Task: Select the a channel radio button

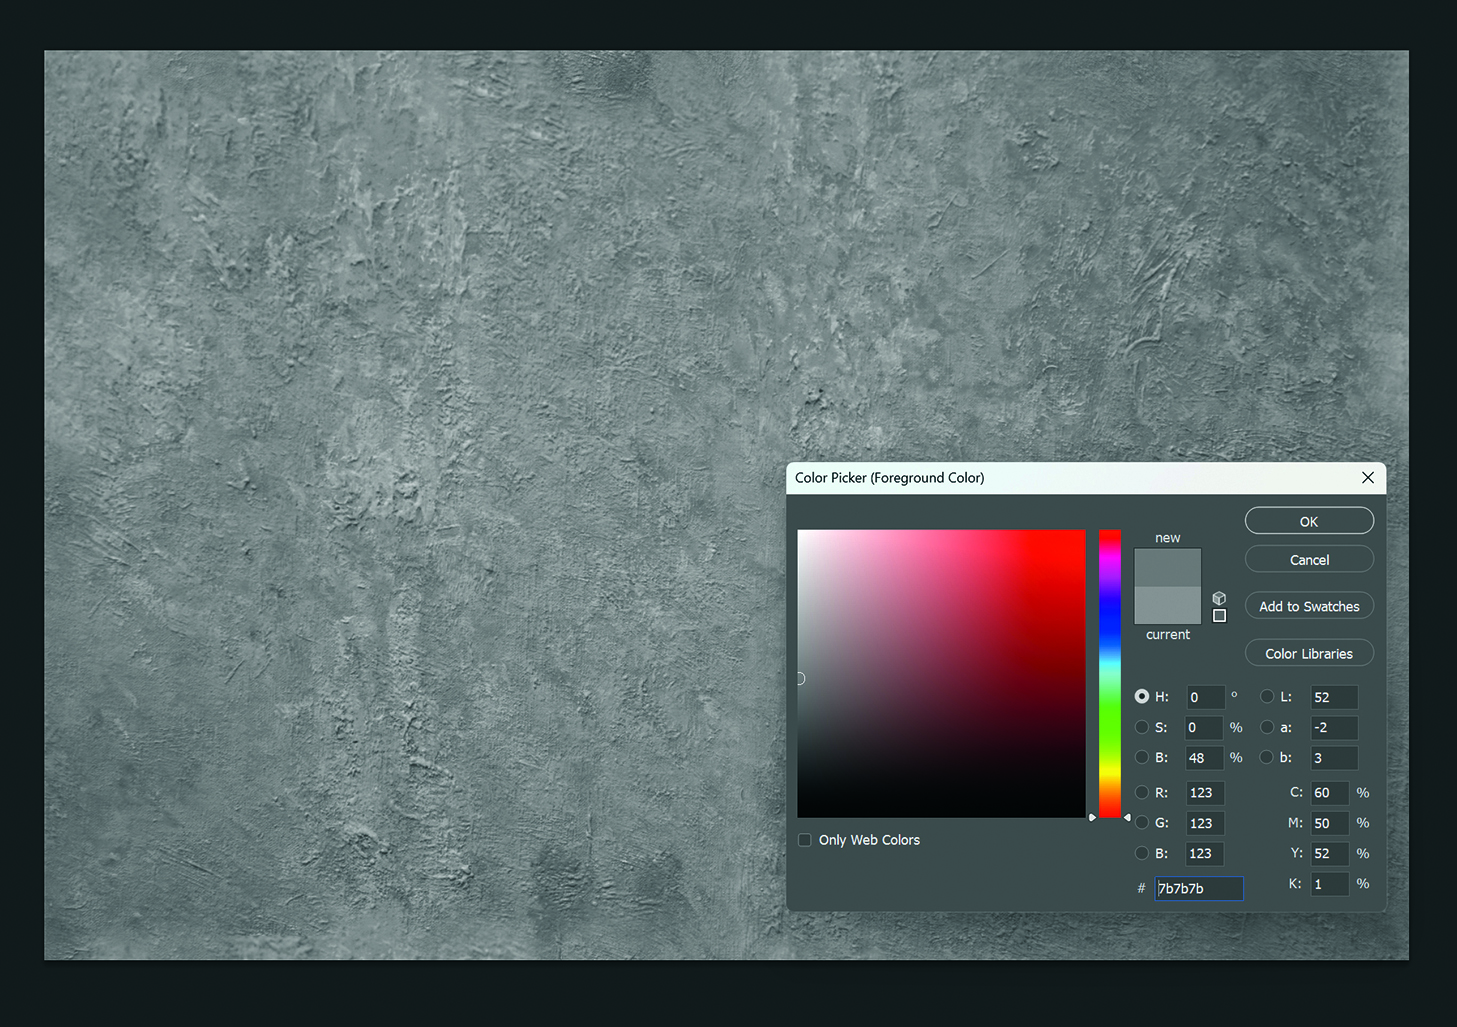Action: point(1267,727)
